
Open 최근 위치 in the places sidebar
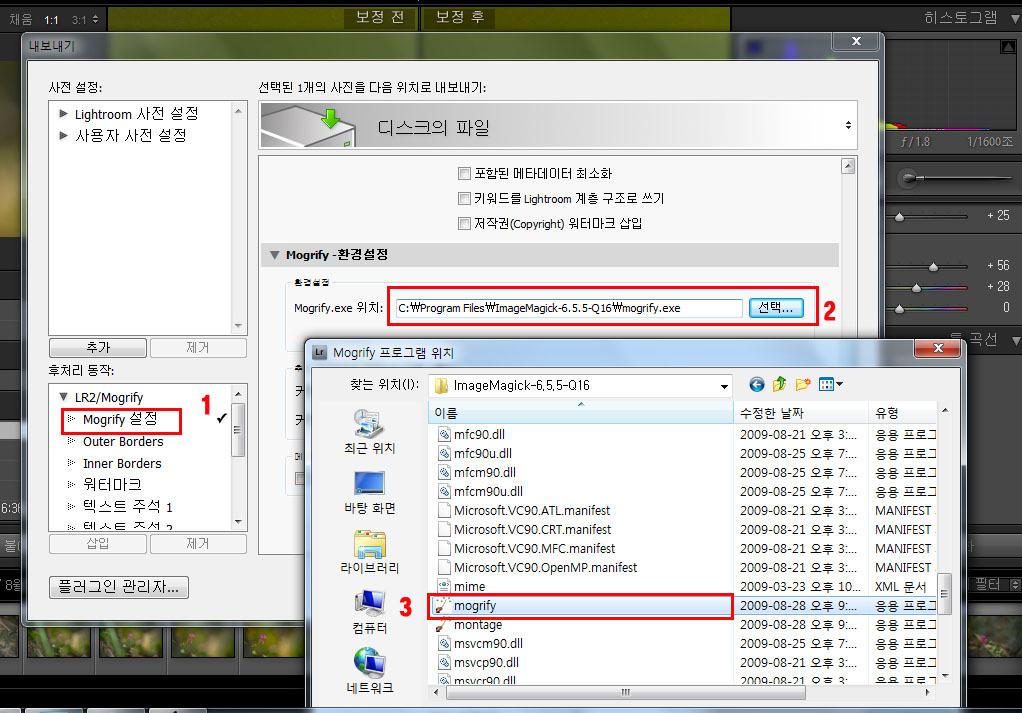(369, 430)
